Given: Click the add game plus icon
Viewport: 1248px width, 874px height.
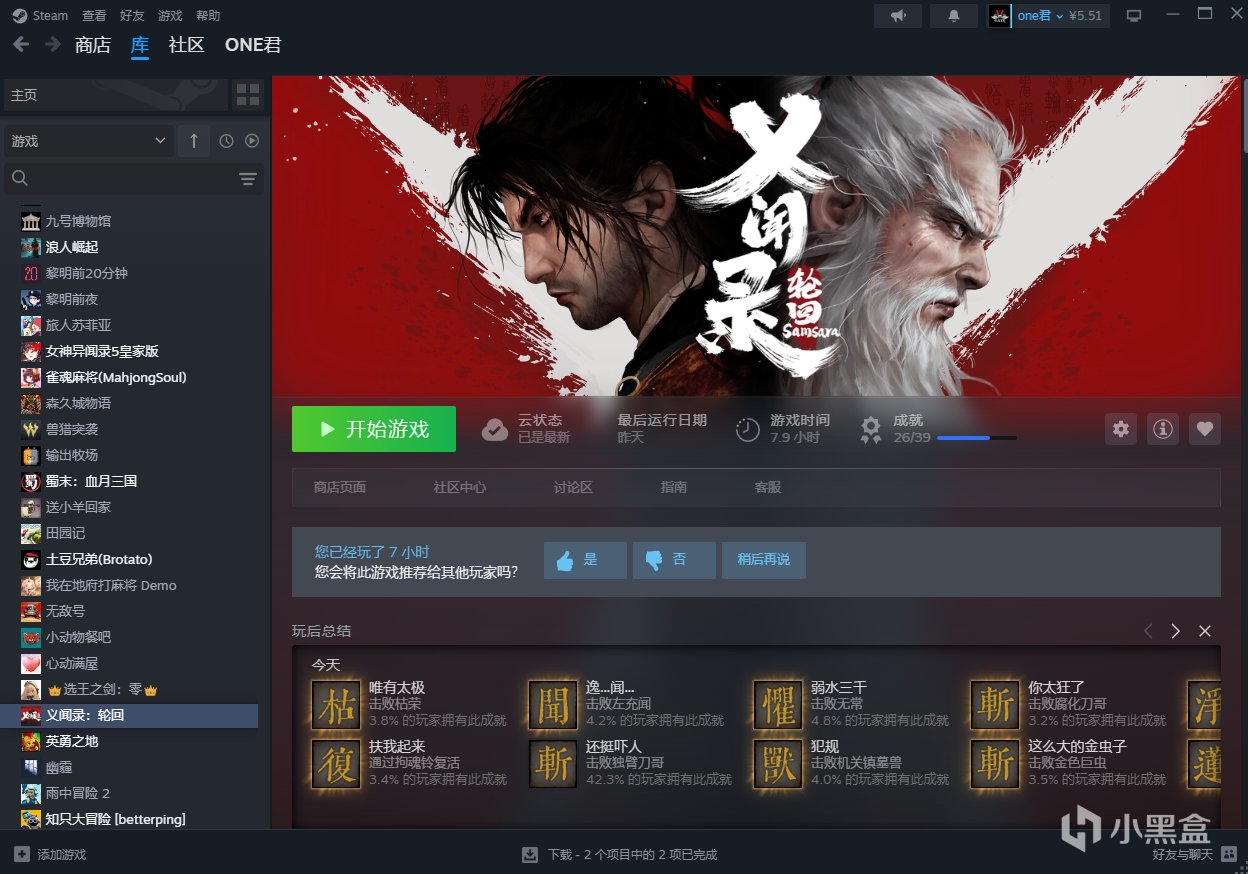Looking at the screenshot, I should click(x=22, y=854).
